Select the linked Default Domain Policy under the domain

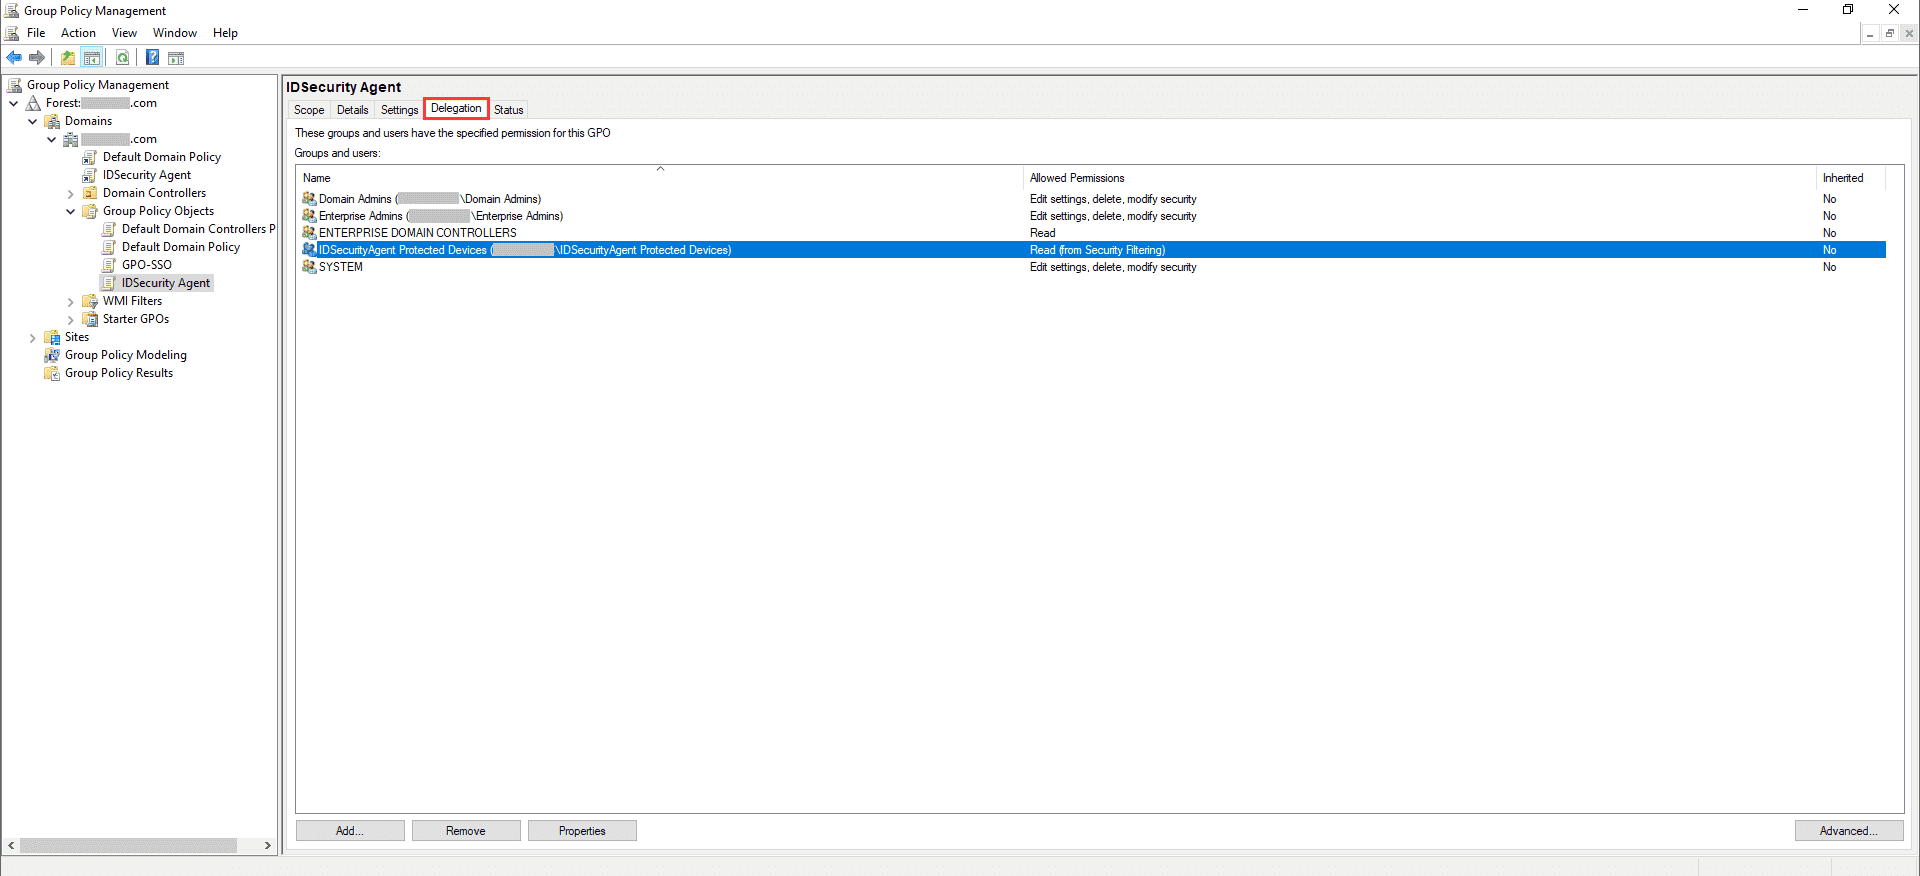161,157
